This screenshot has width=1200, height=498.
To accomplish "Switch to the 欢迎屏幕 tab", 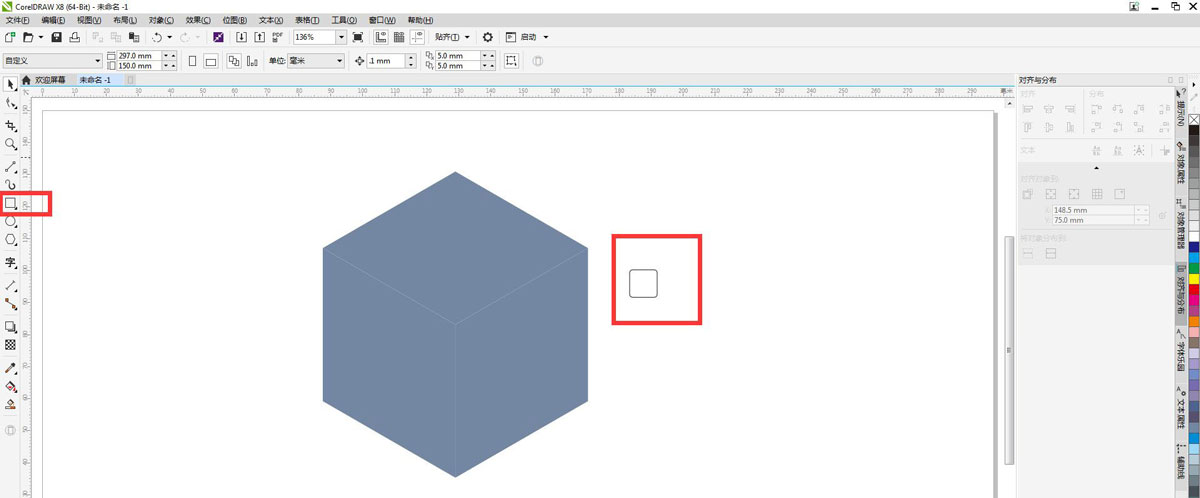I will coord(50,79).
